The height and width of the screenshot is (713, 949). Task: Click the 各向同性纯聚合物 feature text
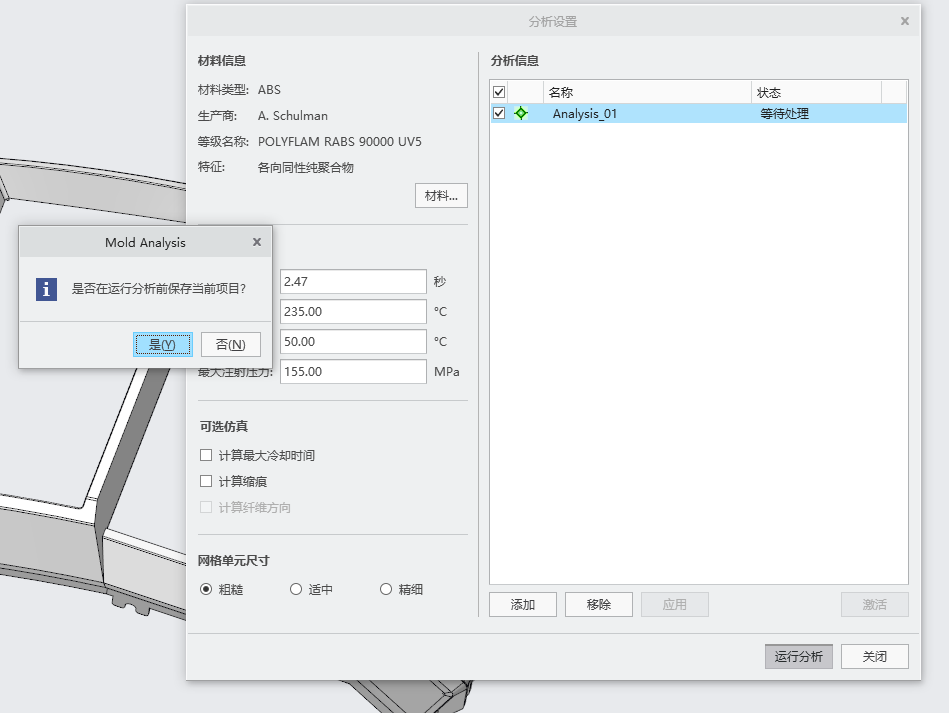306,168
